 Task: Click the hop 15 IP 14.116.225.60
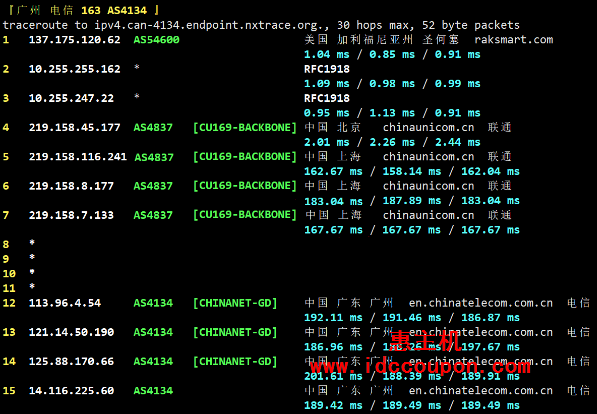coord(71,391)
